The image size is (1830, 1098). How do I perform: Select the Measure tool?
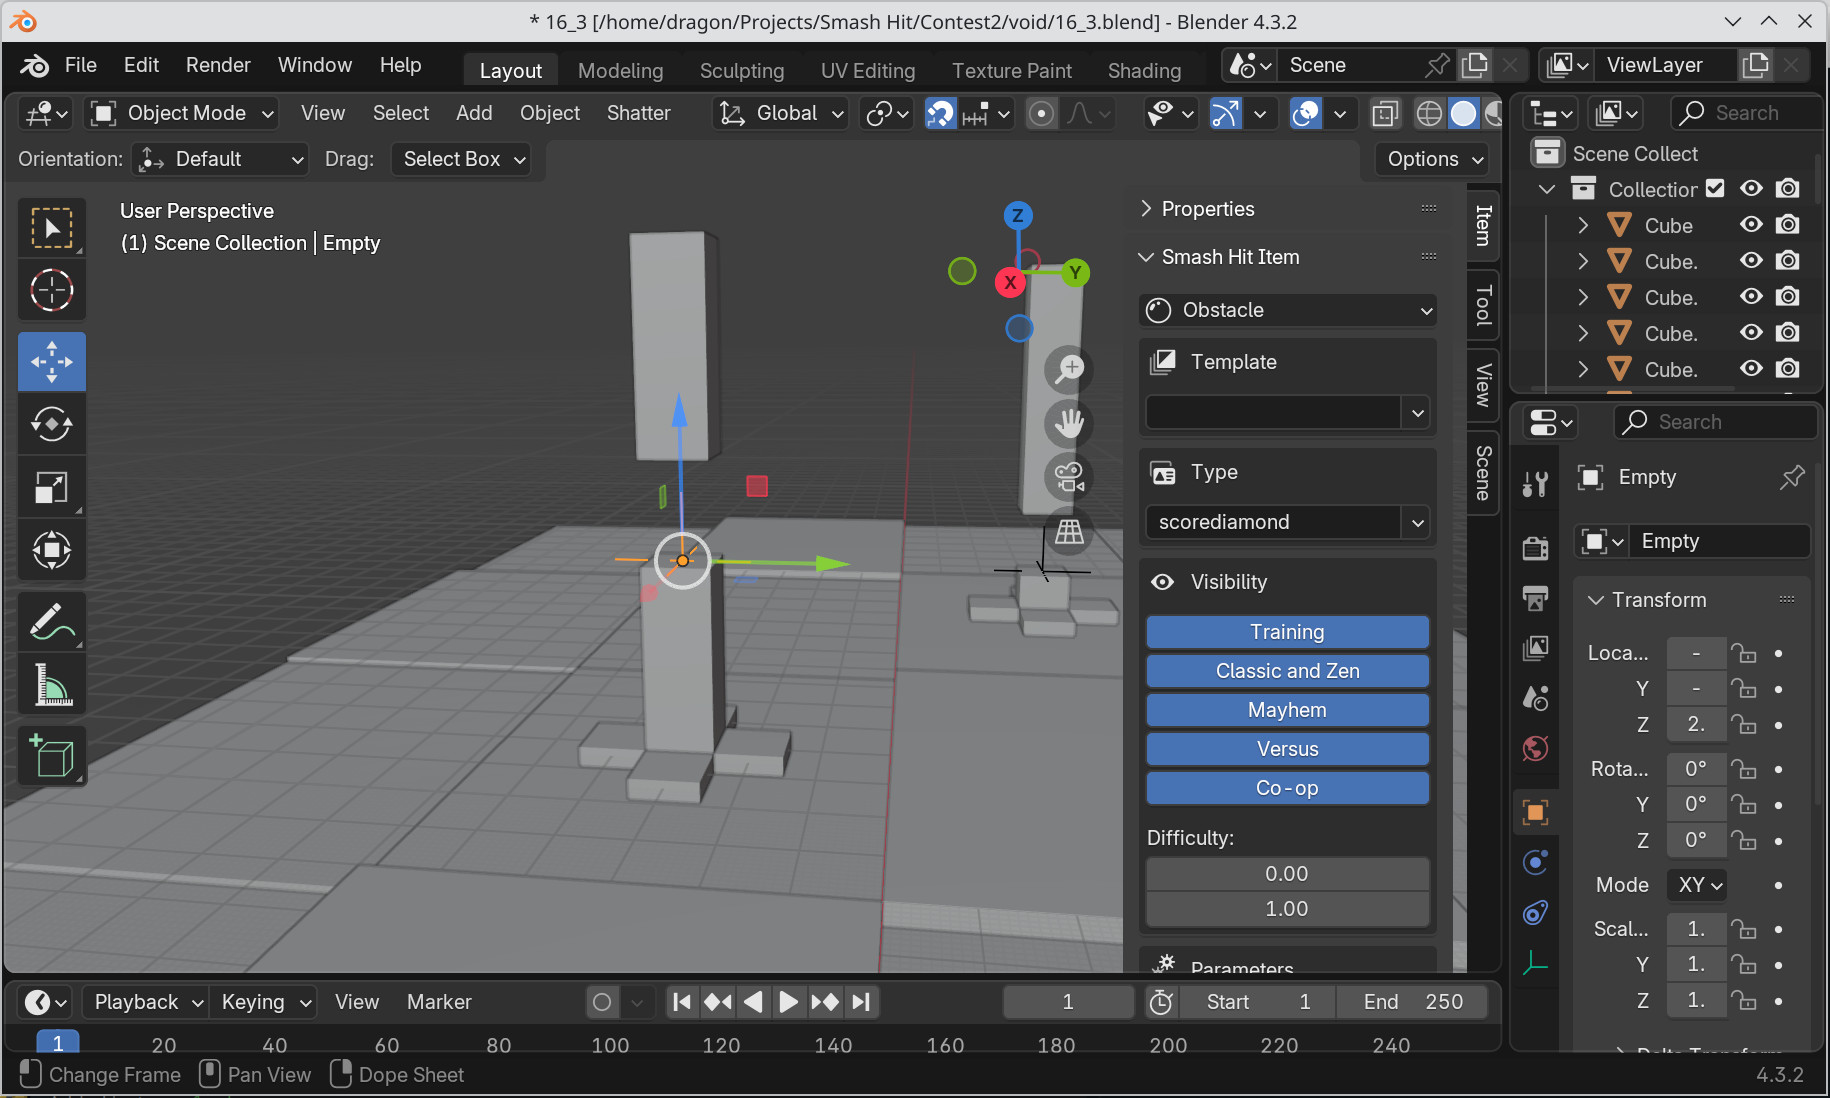click(x=51, y=684)
